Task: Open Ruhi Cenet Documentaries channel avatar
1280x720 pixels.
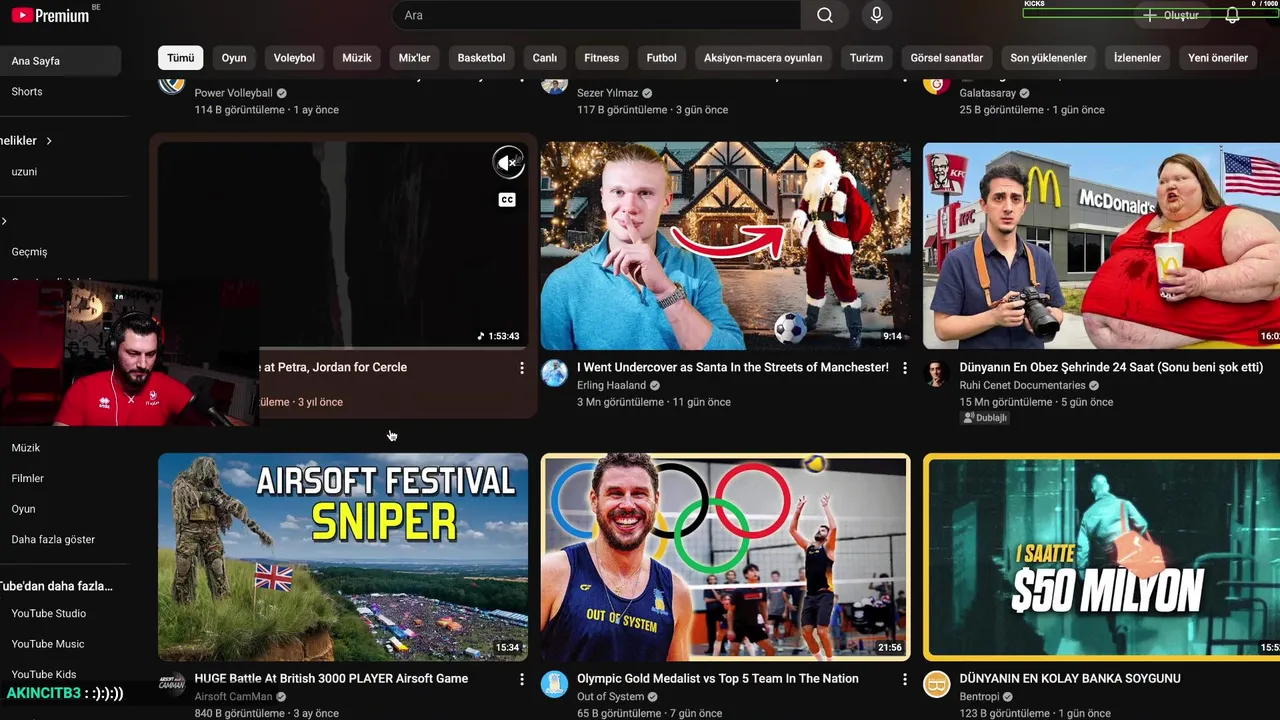Action: point(936,373)
